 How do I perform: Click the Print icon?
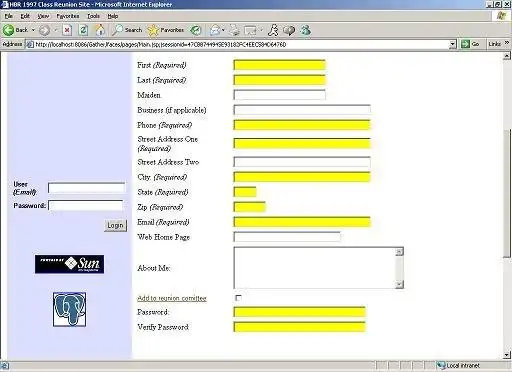click(235, 30)
